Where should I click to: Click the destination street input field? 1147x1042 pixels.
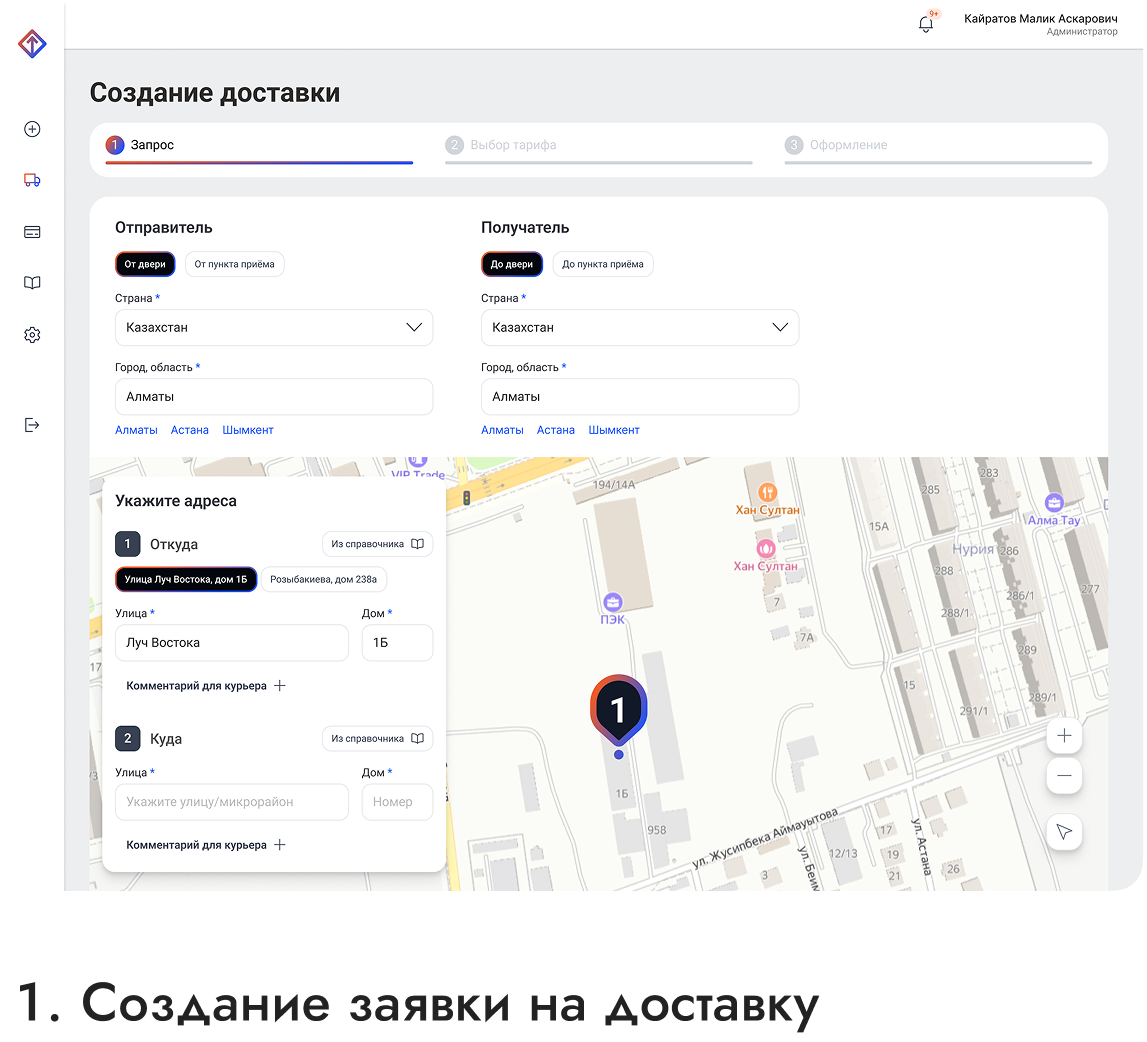(x=232, y=802)
